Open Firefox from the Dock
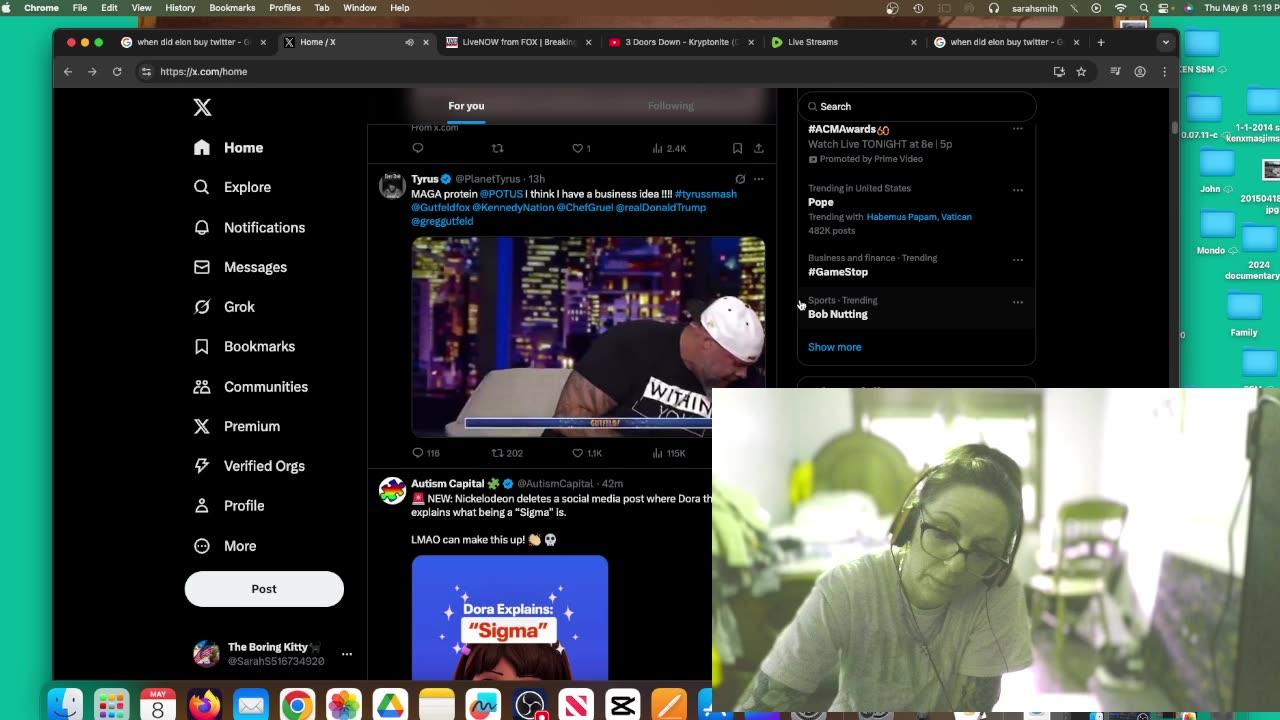 coord(204,705)
